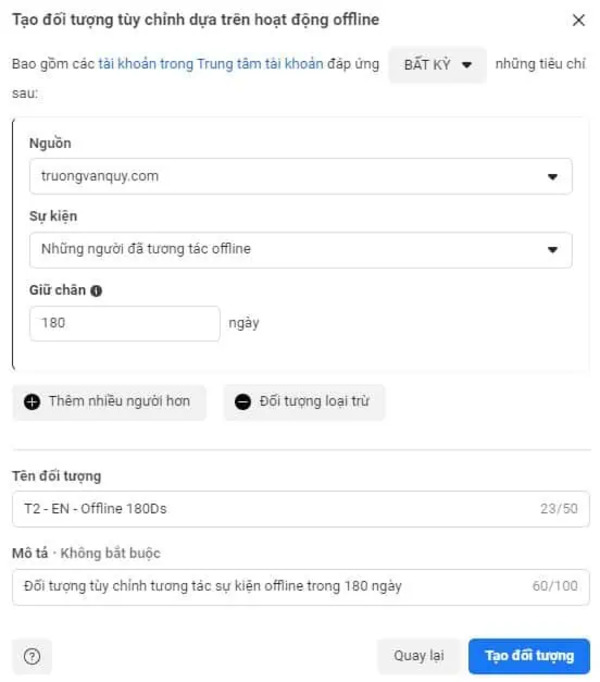
Task: Click the info icon beside Giữ chân
Action: 97,291
